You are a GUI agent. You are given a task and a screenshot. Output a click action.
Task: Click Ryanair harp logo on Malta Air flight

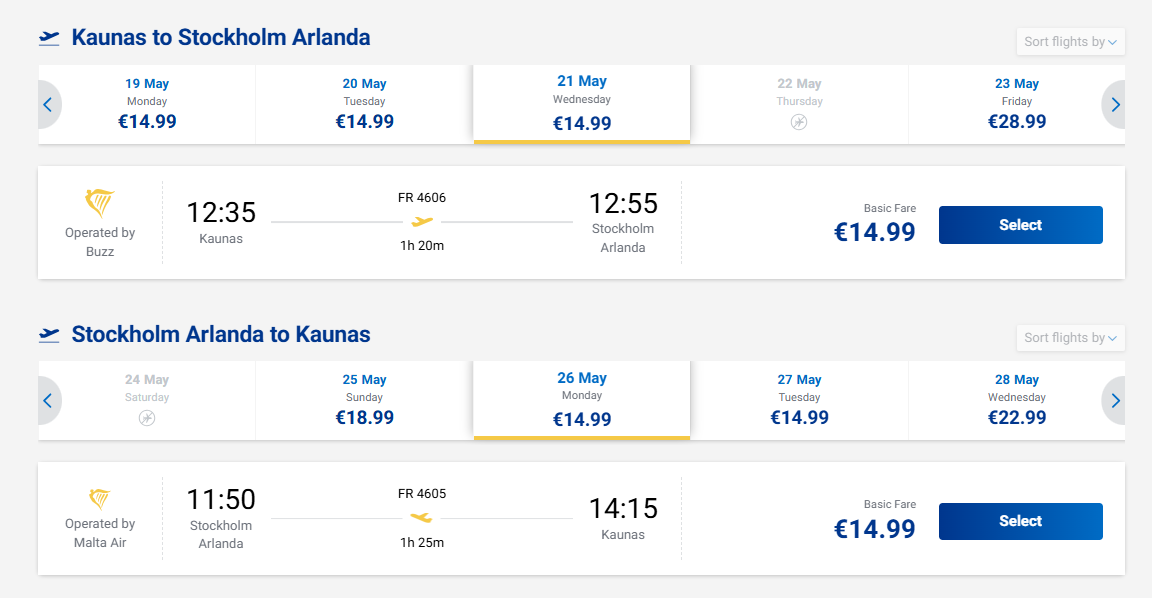pyautogui.click(x=100, y=499)
